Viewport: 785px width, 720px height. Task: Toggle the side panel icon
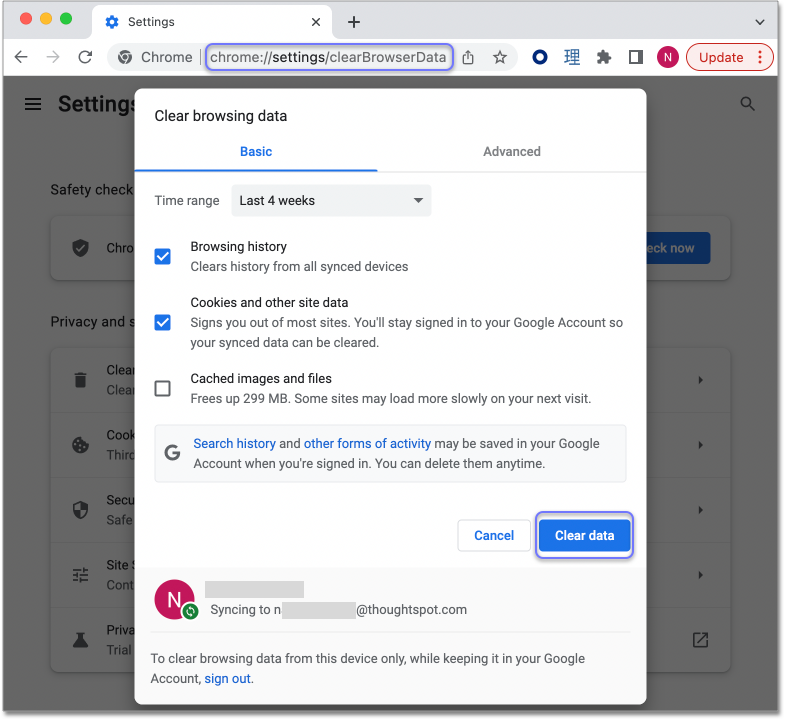(x=635, y=57)
